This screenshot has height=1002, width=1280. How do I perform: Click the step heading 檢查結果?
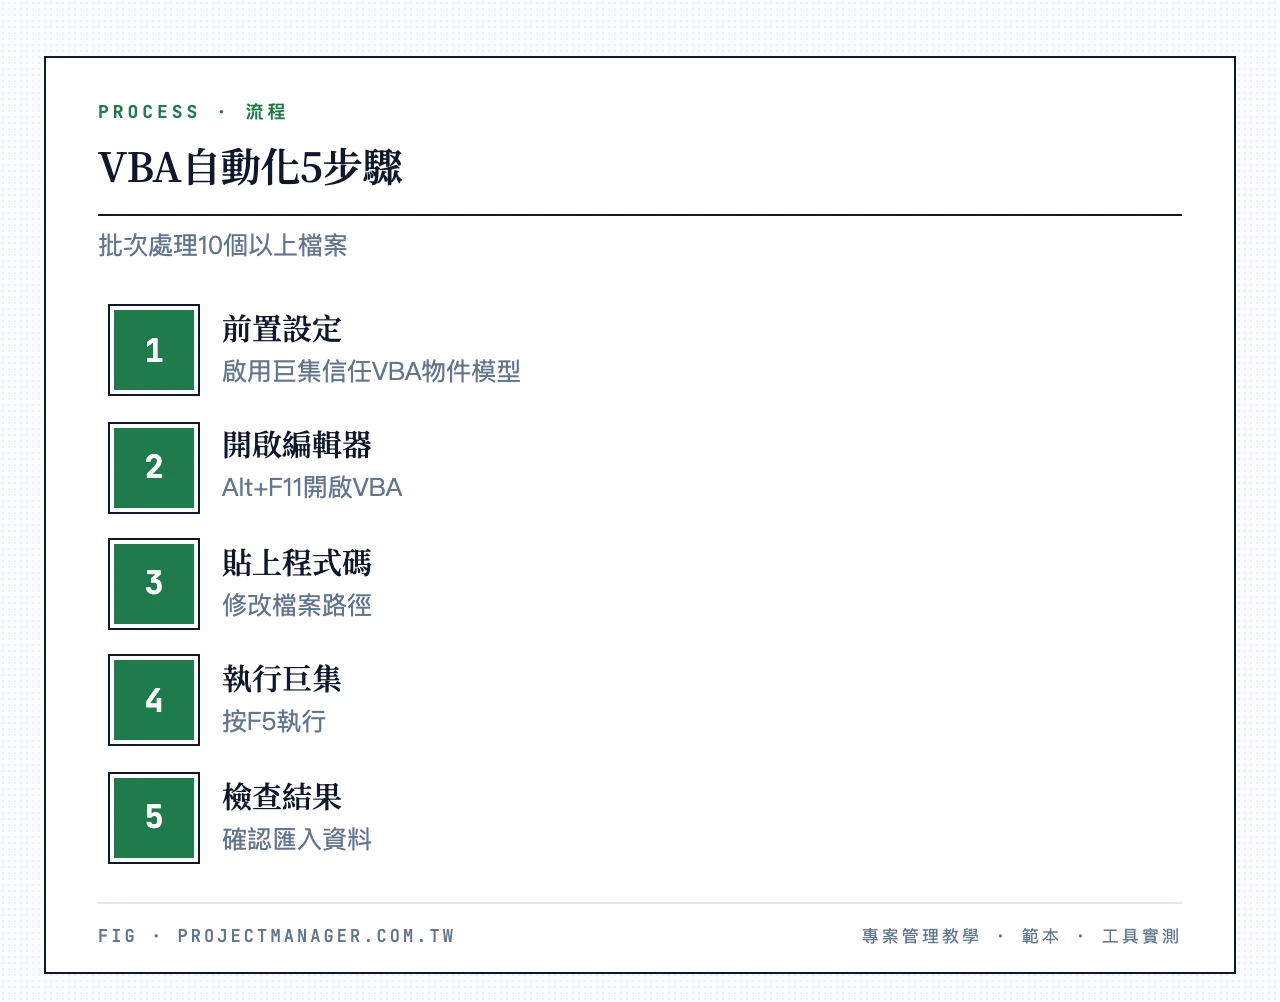[282, 797]
